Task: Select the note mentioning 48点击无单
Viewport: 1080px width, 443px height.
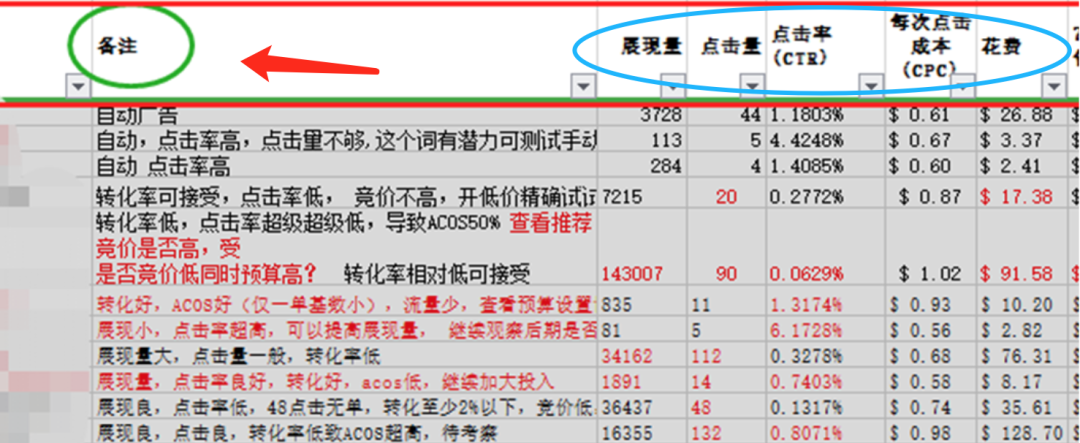Action: (344, 406)
